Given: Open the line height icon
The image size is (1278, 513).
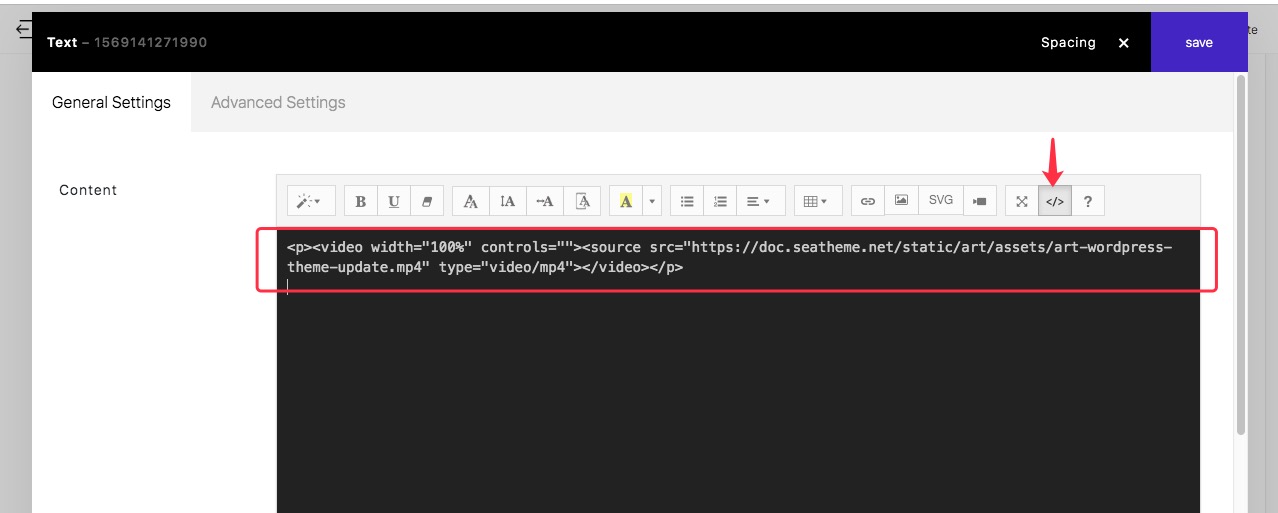Looking at the screenshot, I should pyautogui.click(x=508, y=201).
